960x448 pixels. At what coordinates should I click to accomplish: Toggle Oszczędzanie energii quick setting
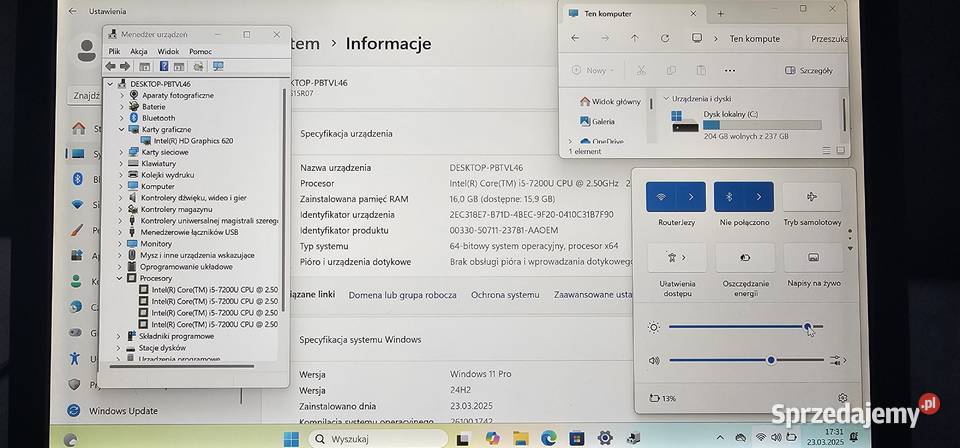(745, 258)
